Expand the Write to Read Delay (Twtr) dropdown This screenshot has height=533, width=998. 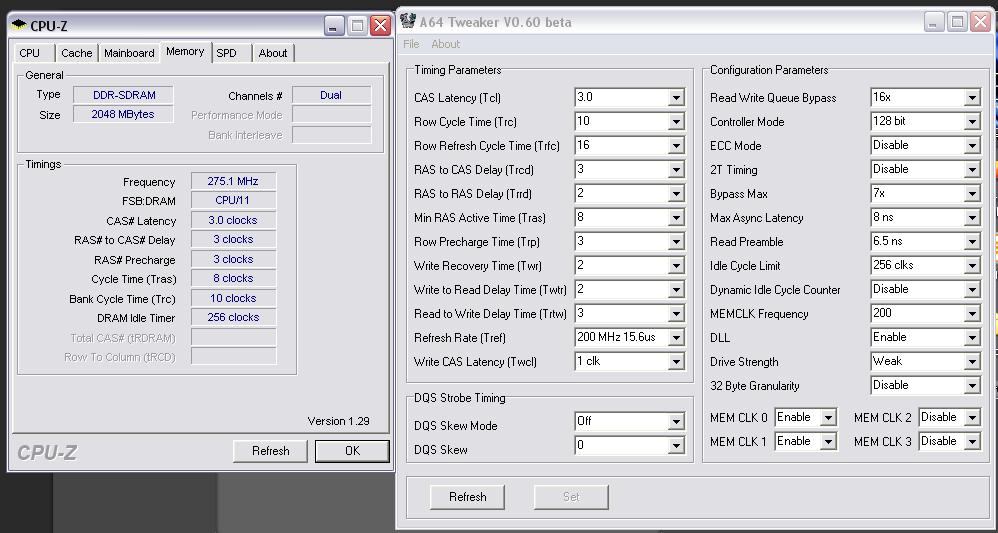tap(676, 290)
